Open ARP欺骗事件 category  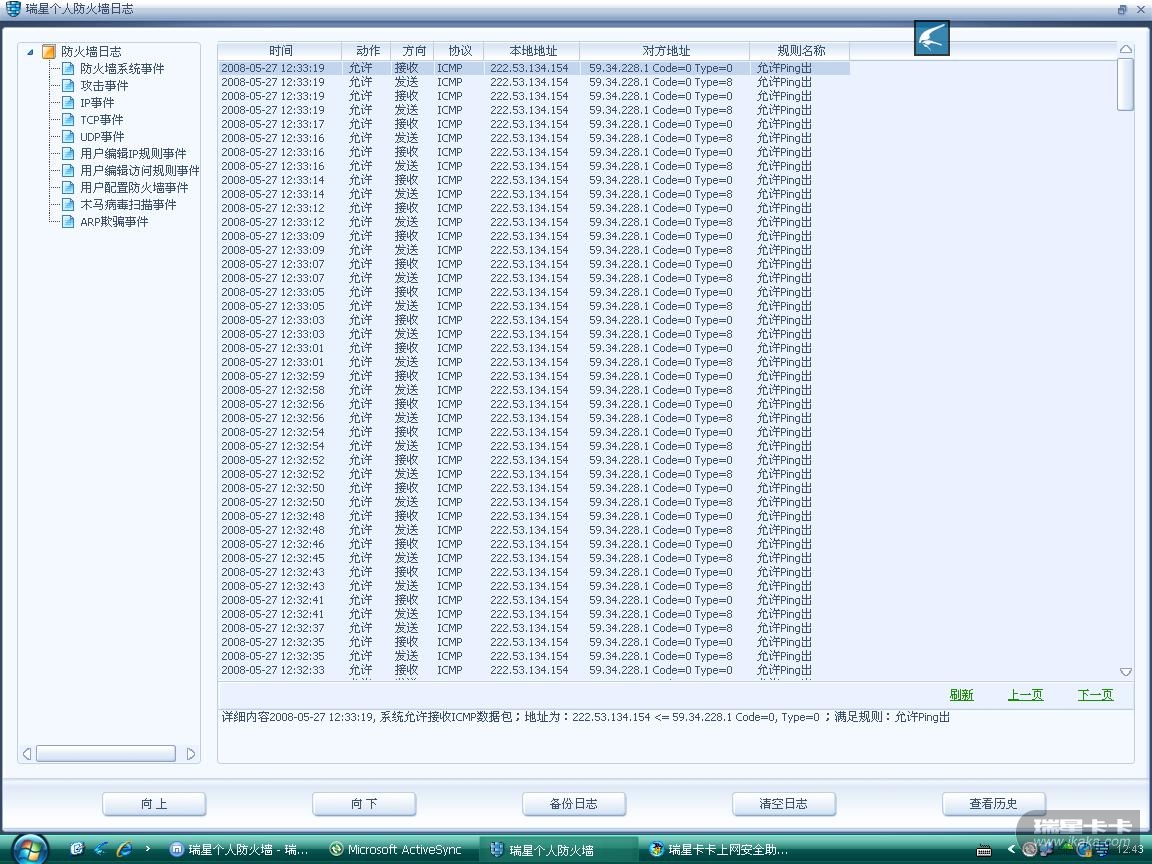(x=114, y=221)
